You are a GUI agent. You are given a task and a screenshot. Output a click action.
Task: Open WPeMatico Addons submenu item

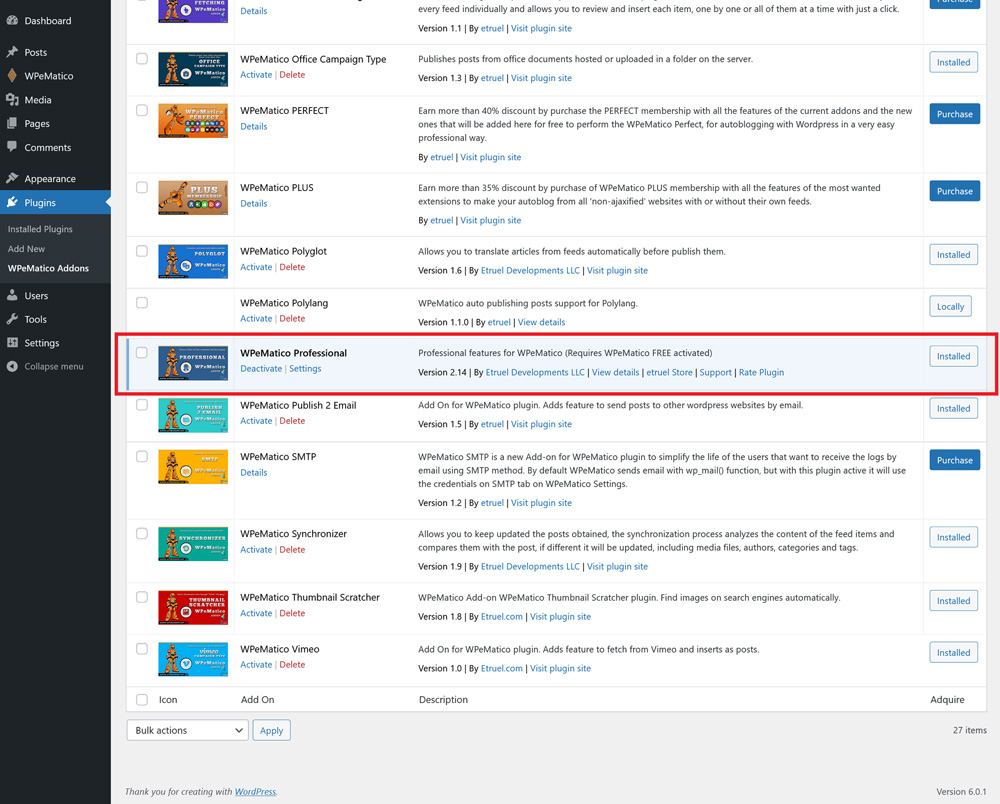click(x=48, y=268)
